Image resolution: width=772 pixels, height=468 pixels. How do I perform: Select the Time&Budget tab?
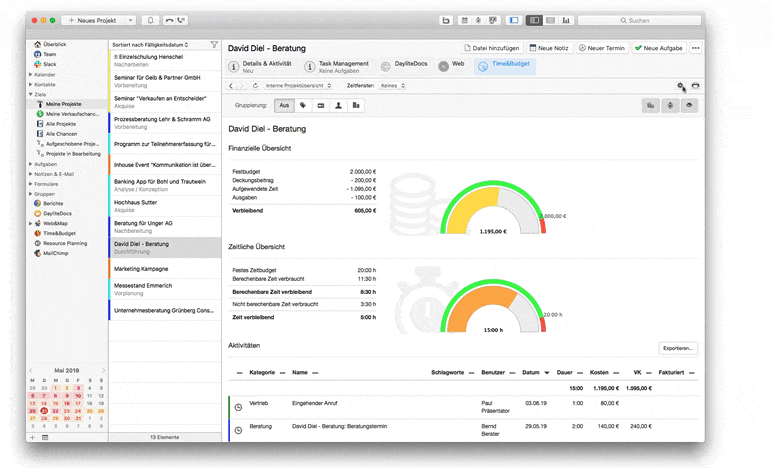[505, 66]
